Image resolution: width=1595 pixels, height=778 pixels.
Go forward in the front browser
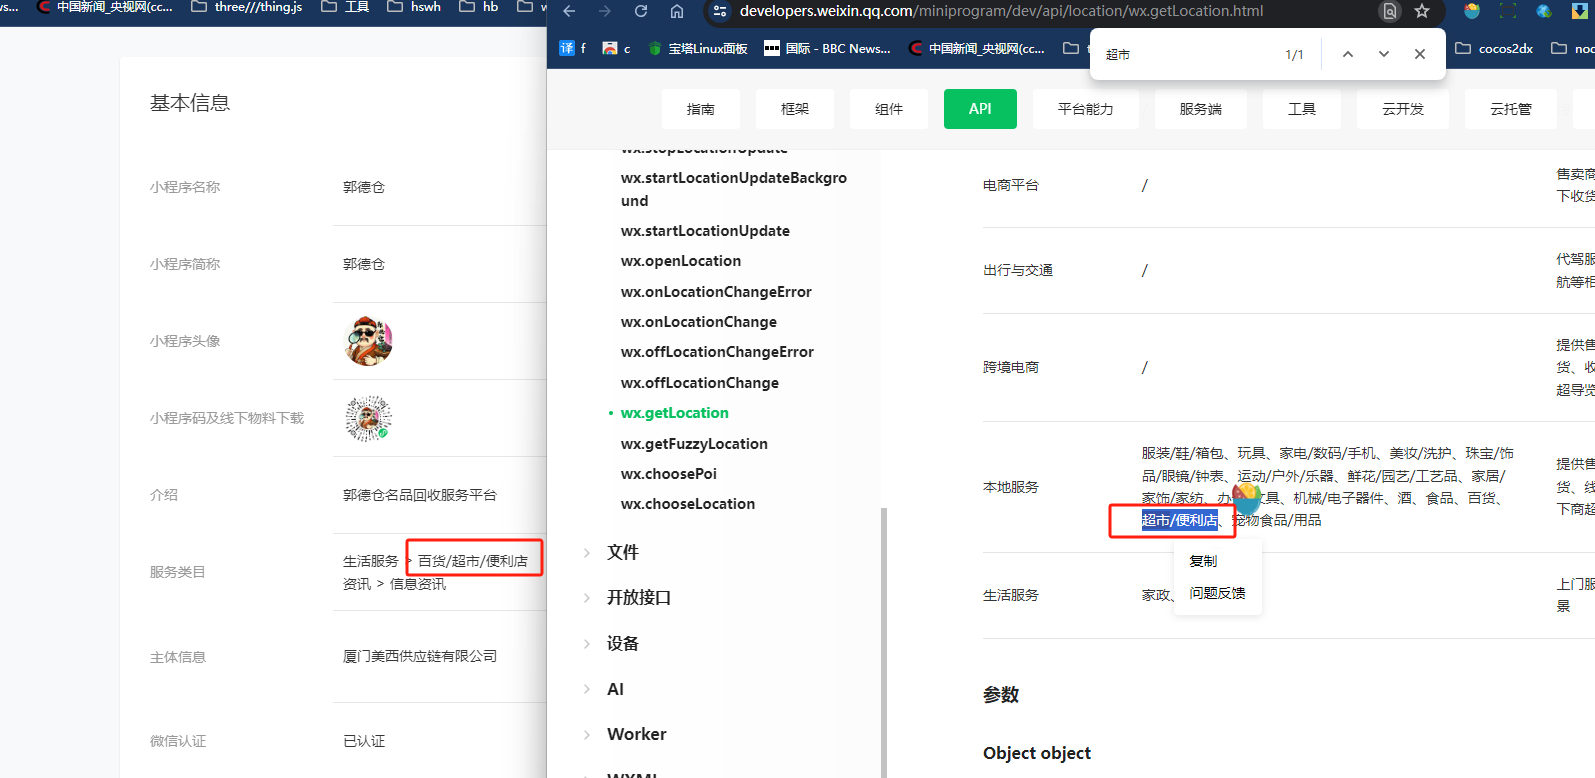click(x=604, y=11)
